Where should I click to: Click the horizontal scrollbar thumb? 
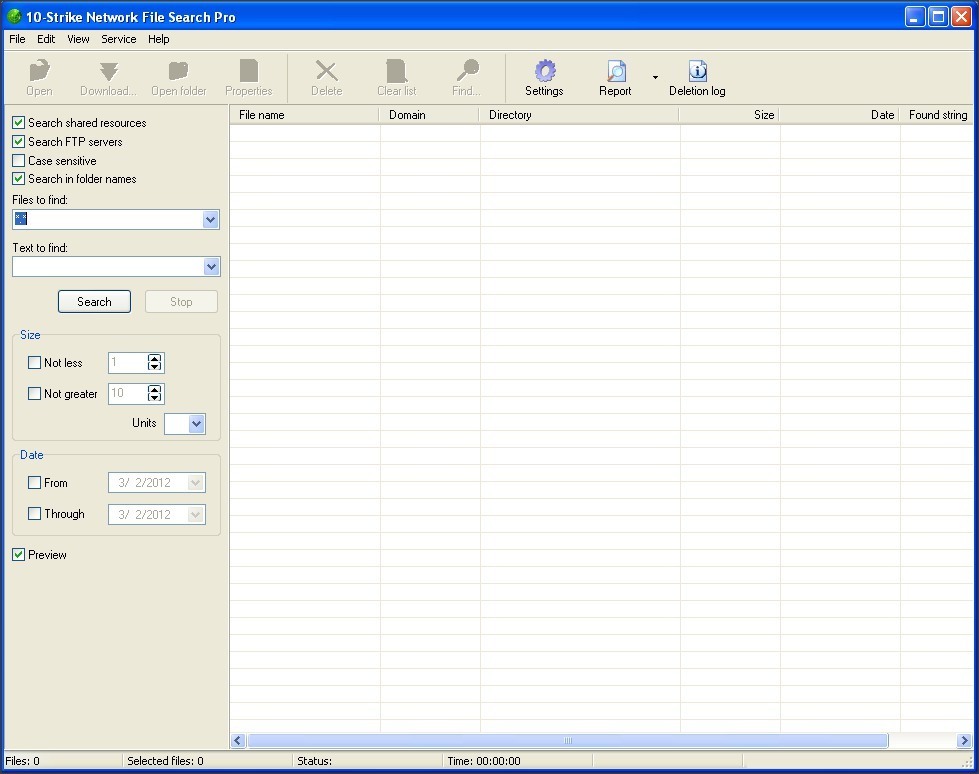[568, 741]
